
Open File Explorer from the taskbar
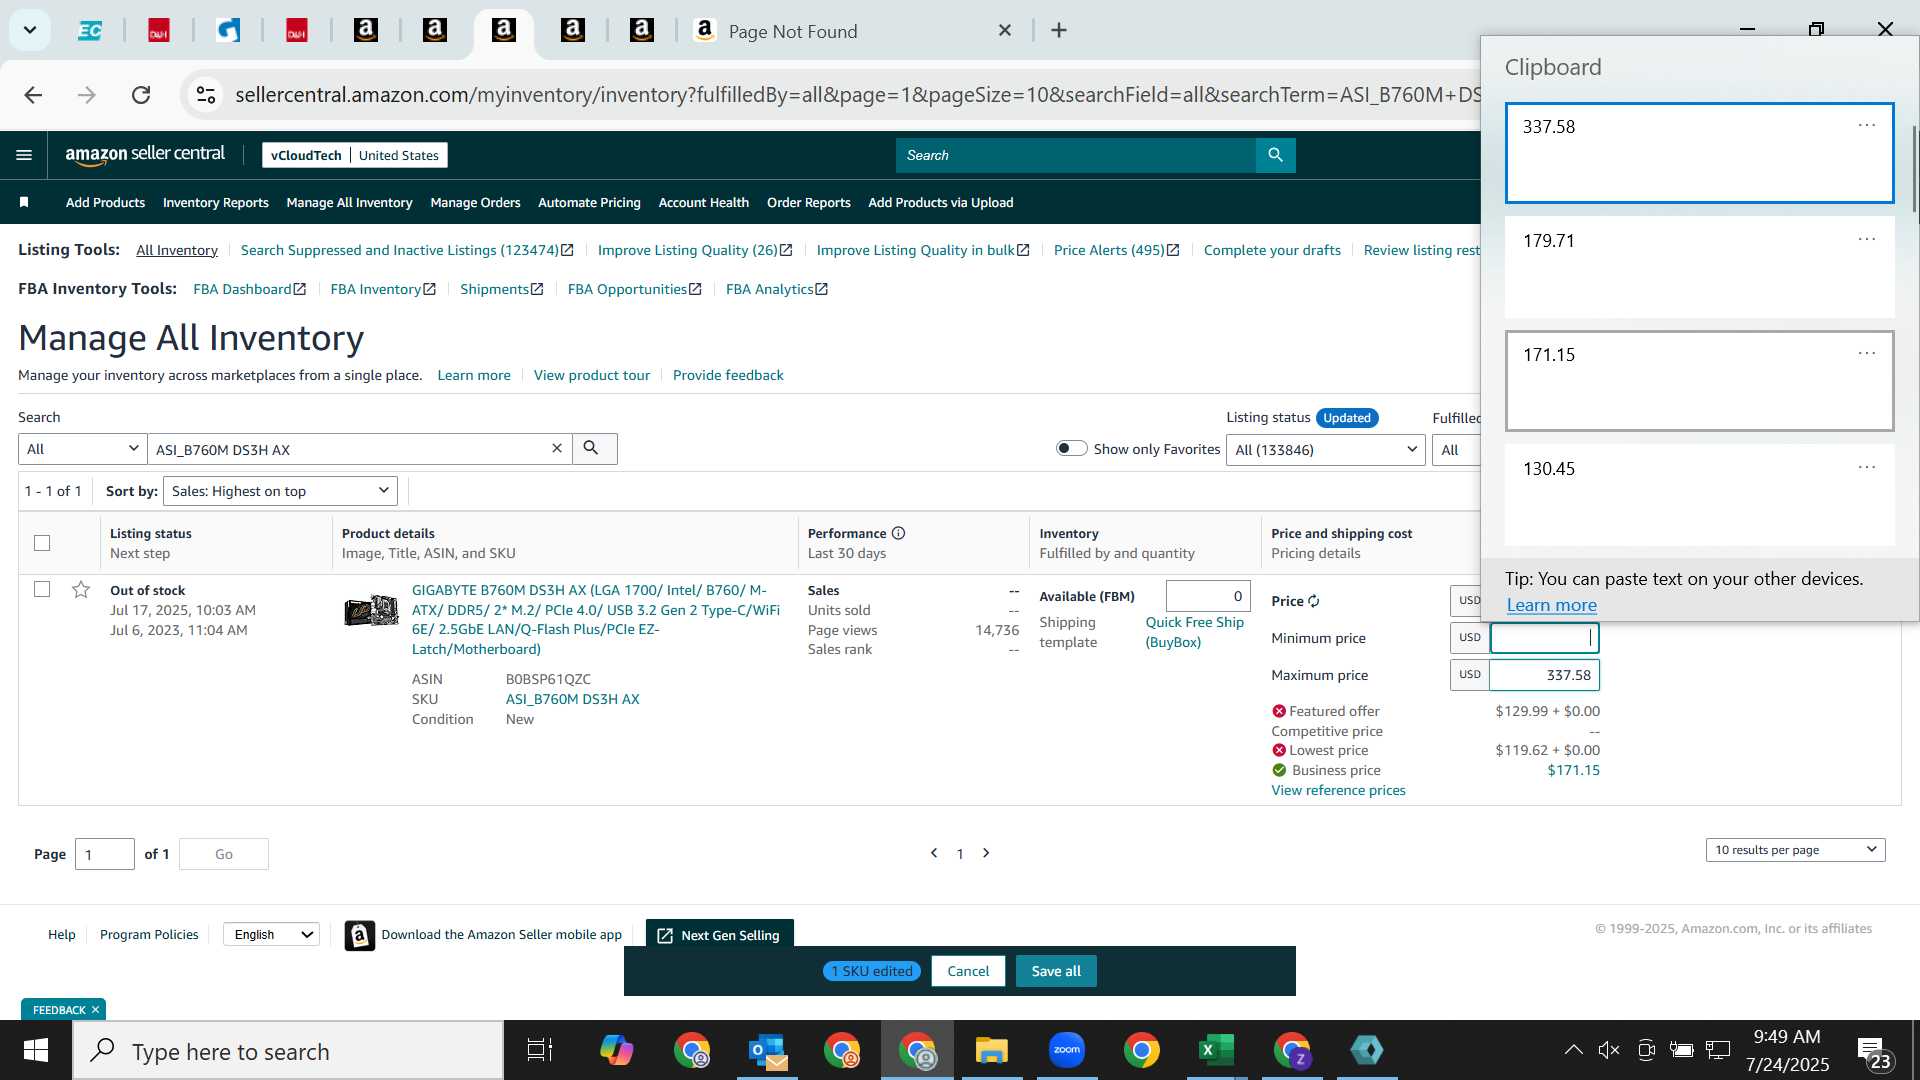992,1050
